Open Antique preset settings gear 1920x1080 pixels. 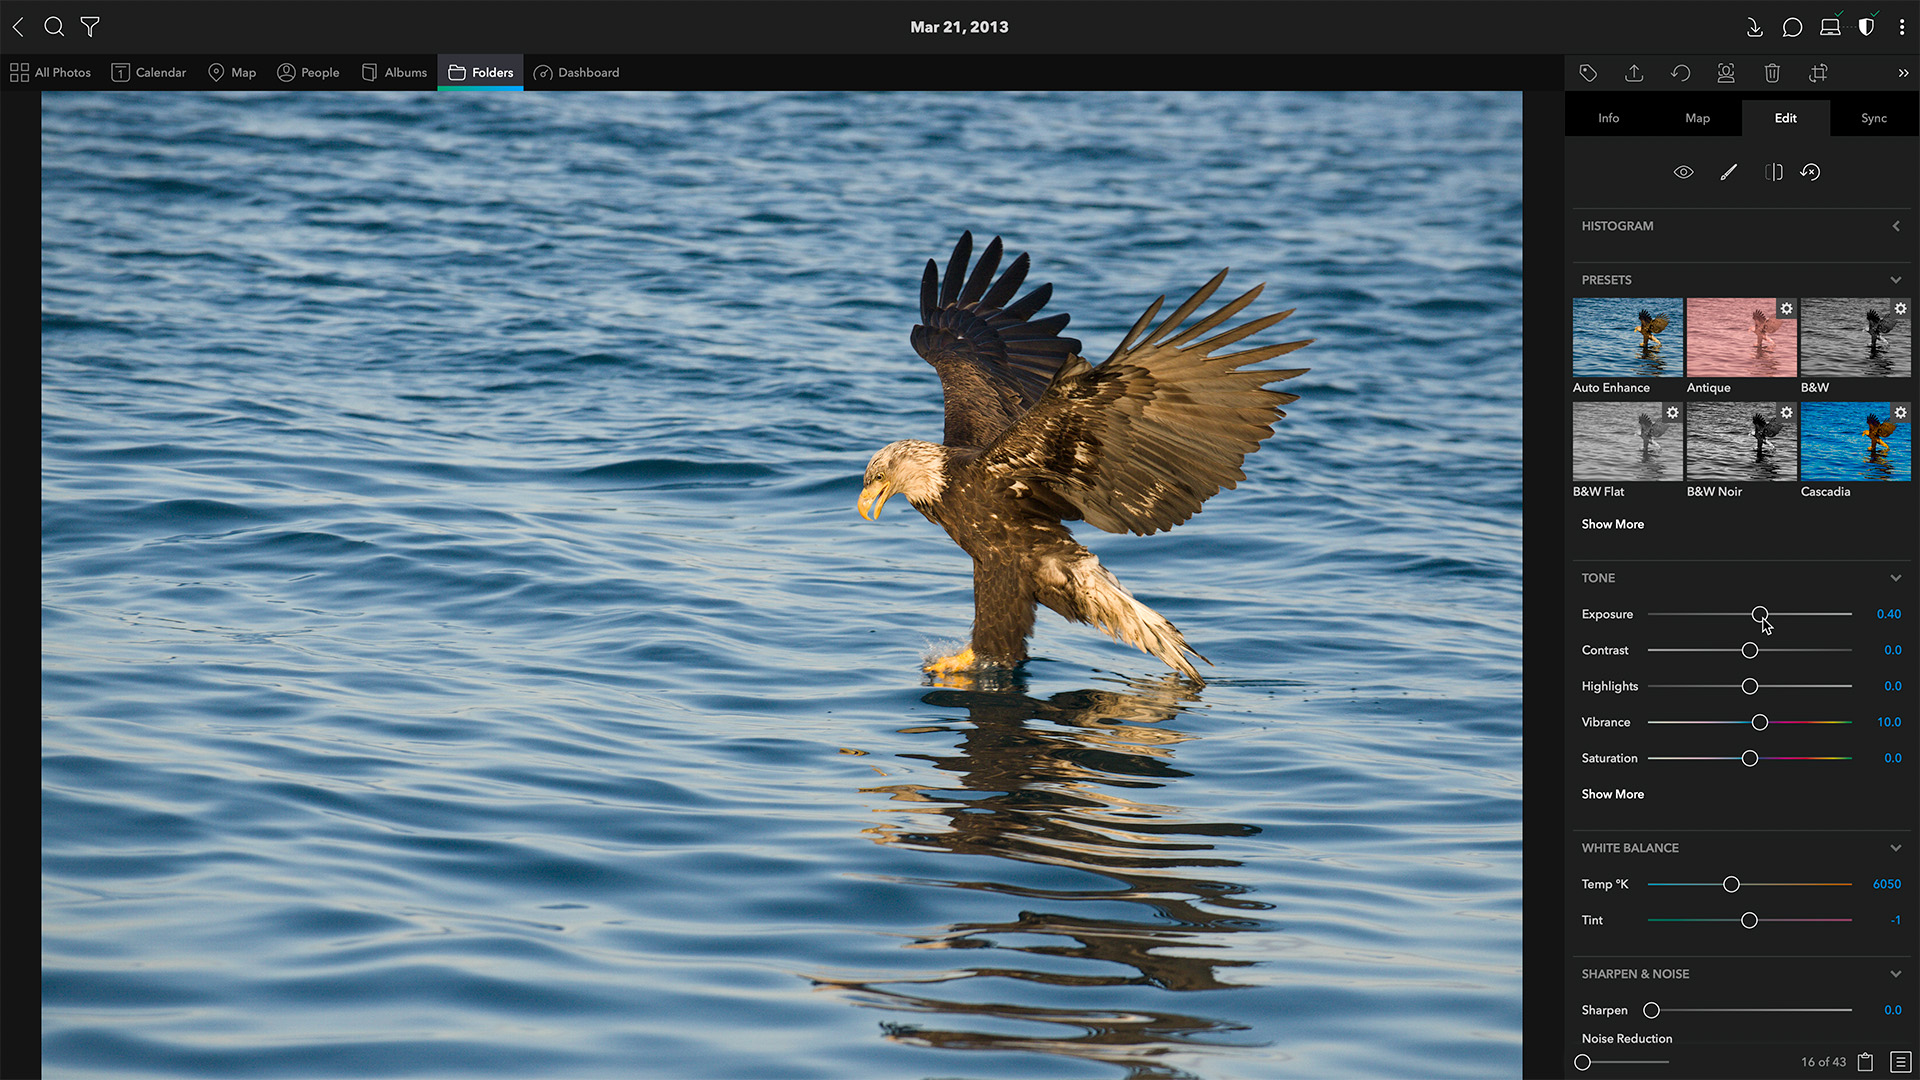[x=1787, y=309]
